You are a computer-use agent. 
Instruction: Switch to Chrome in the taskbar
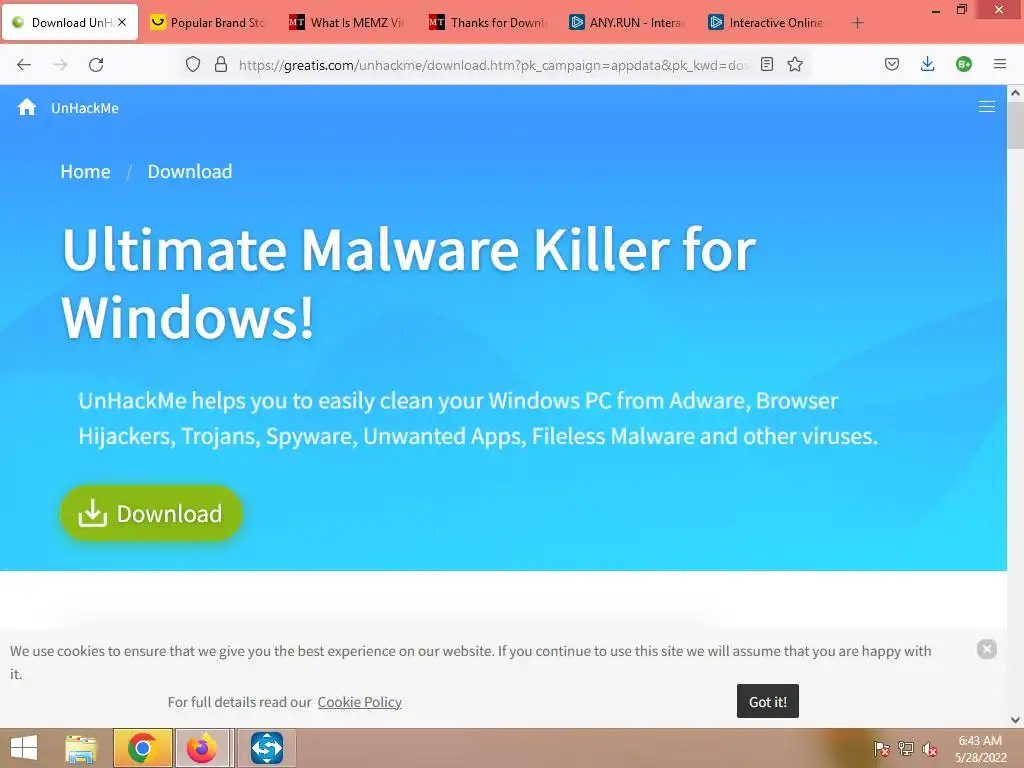142,748
